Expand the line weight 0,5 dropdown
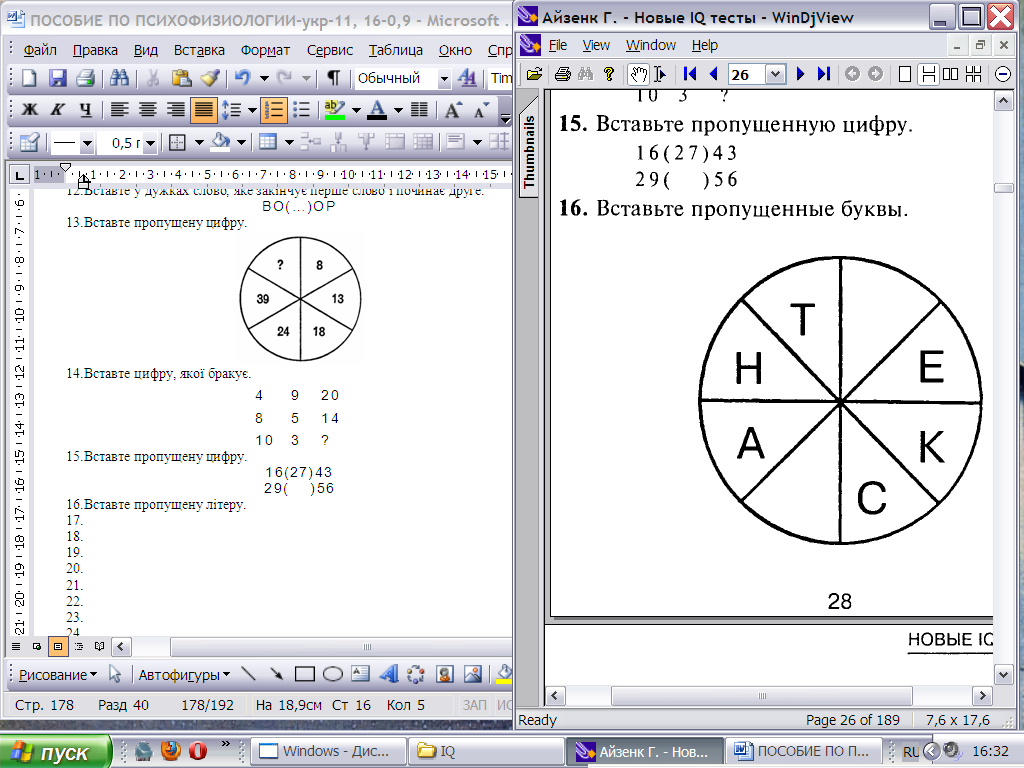Screen dimensions: 1024x768 [x=150, y=143]
